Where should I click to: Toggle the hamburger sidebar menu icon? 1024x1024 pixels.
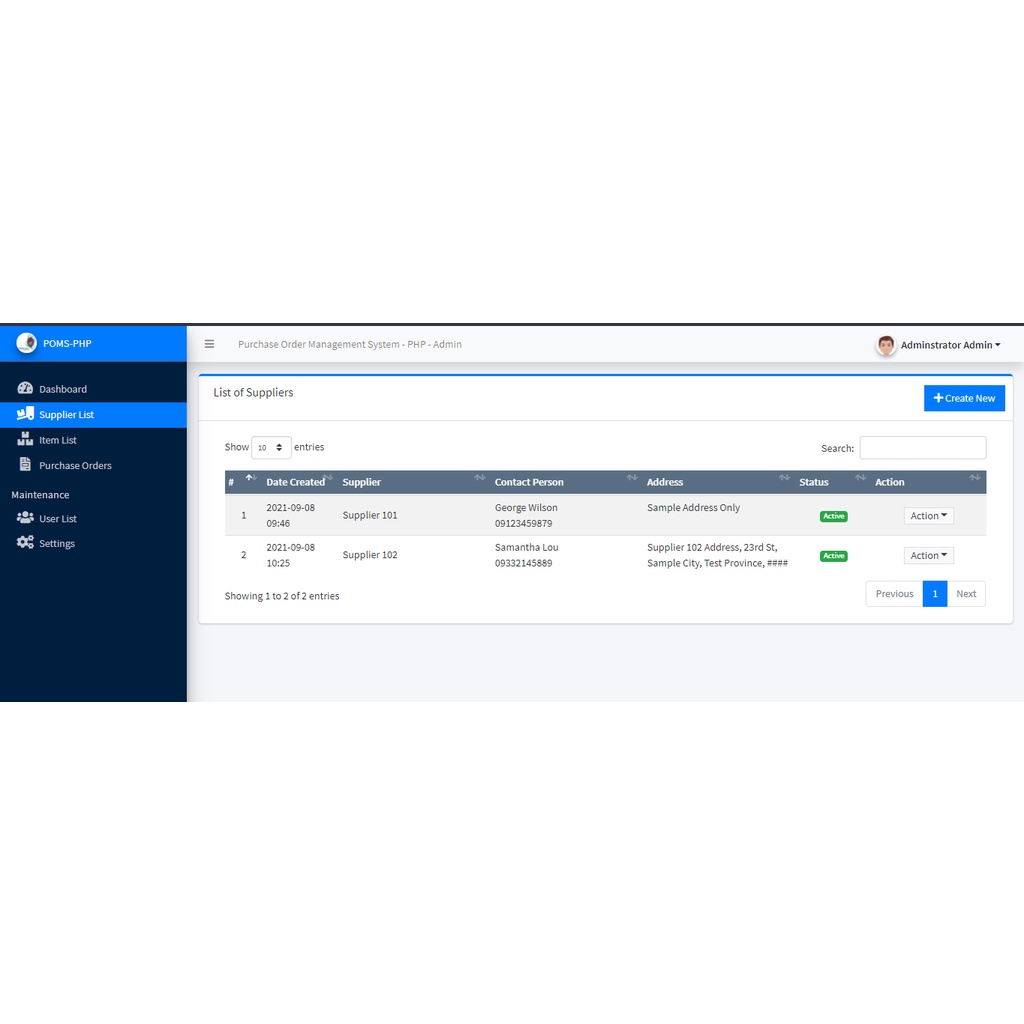(209, 344)
